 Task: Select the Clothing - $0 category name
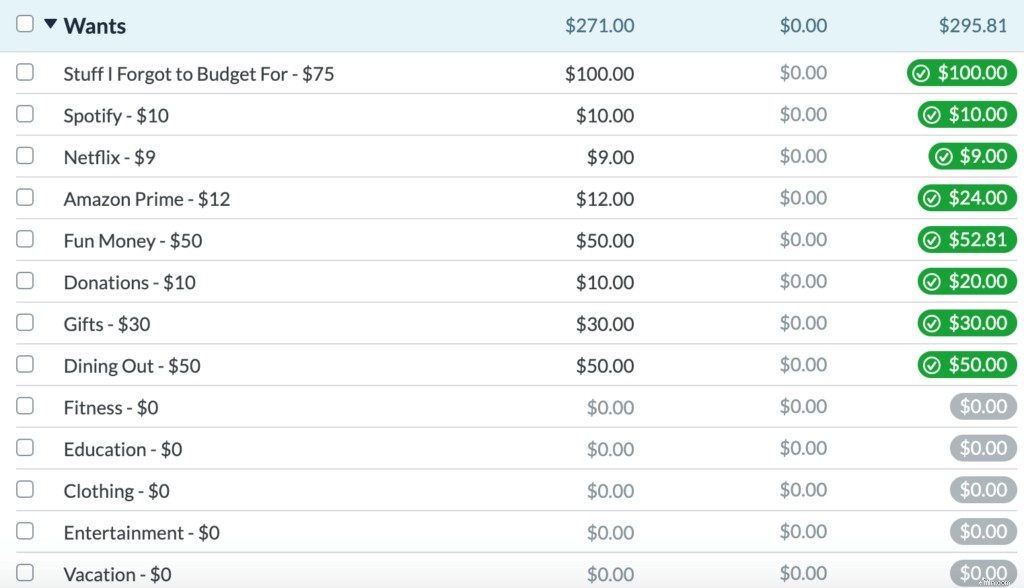tap(116, 491)
